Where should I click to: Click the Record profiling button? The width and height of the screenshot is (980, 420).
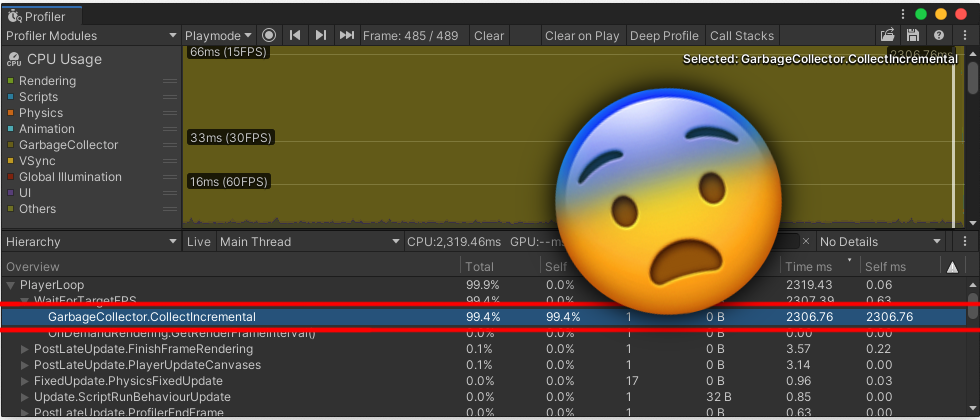click(269, 36)
